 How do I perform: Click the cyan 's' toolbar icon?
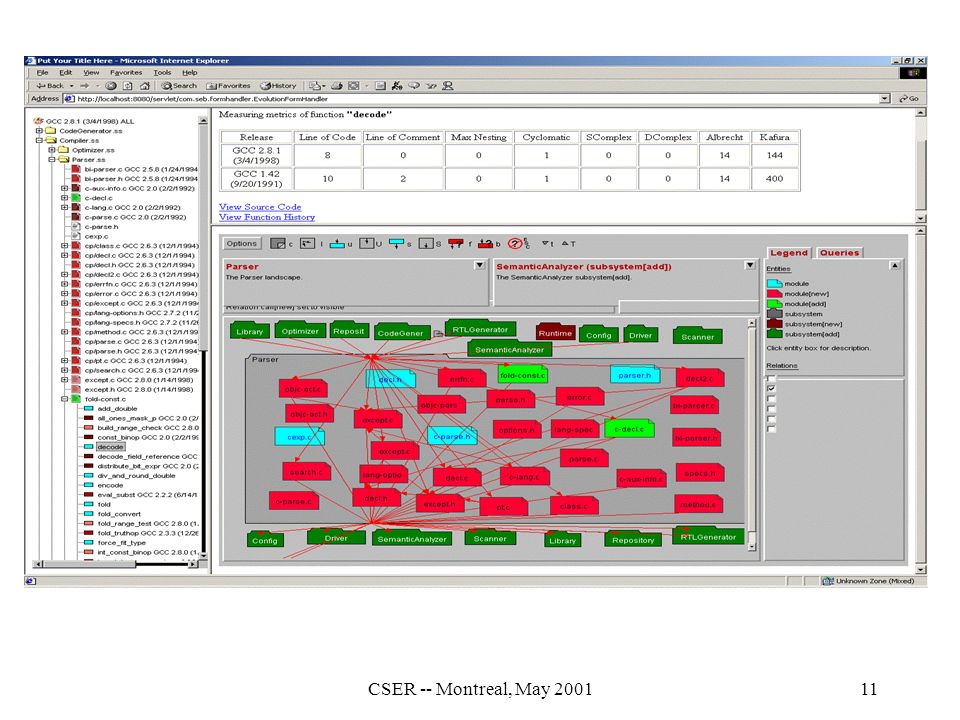coord(397,244)
